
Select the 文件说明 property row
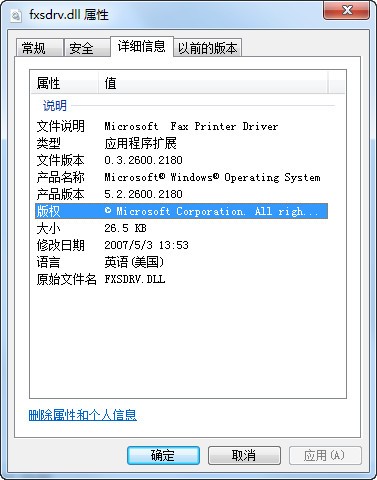click(181, 126)
